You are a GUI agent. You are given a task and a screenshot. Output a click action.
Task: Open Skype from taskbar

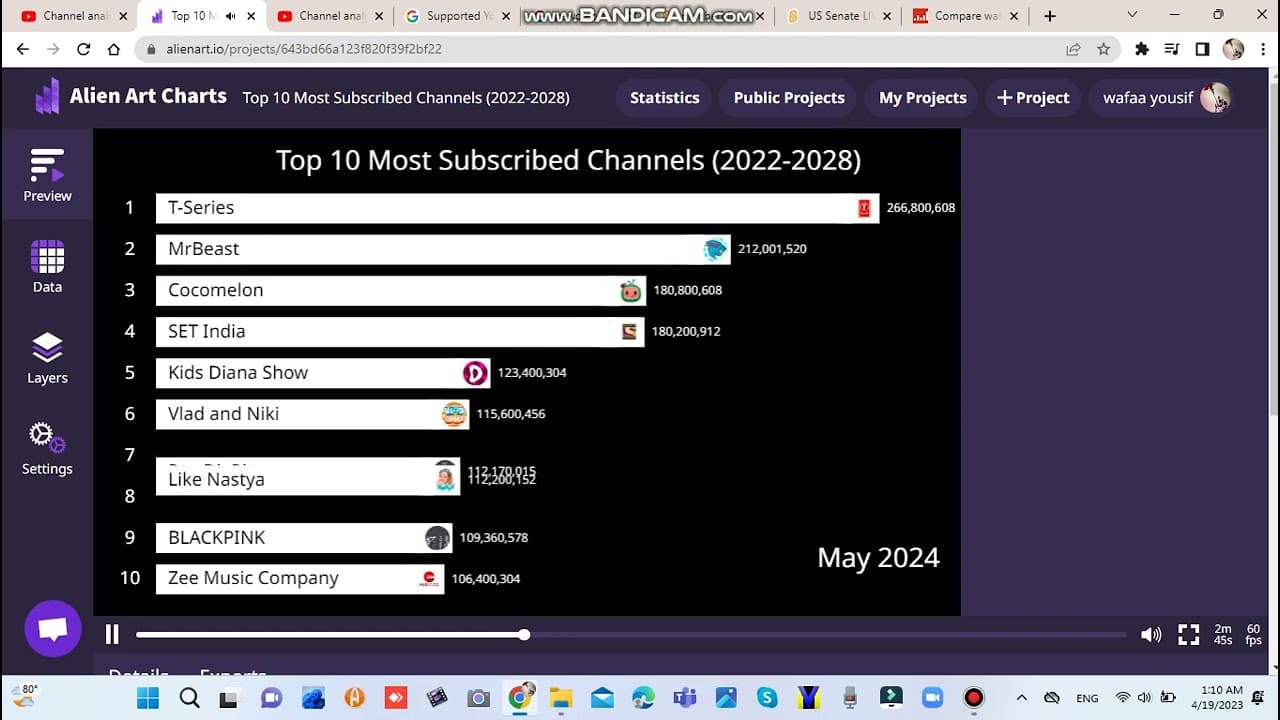coord(767,697)
